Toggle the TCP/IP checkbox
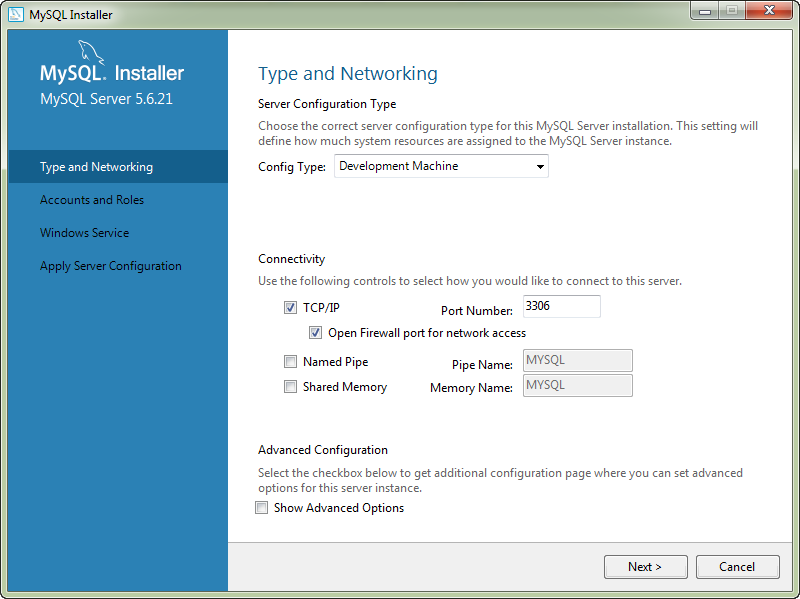Viewport: 800px width, 599px height. click(x=290, y=307)
